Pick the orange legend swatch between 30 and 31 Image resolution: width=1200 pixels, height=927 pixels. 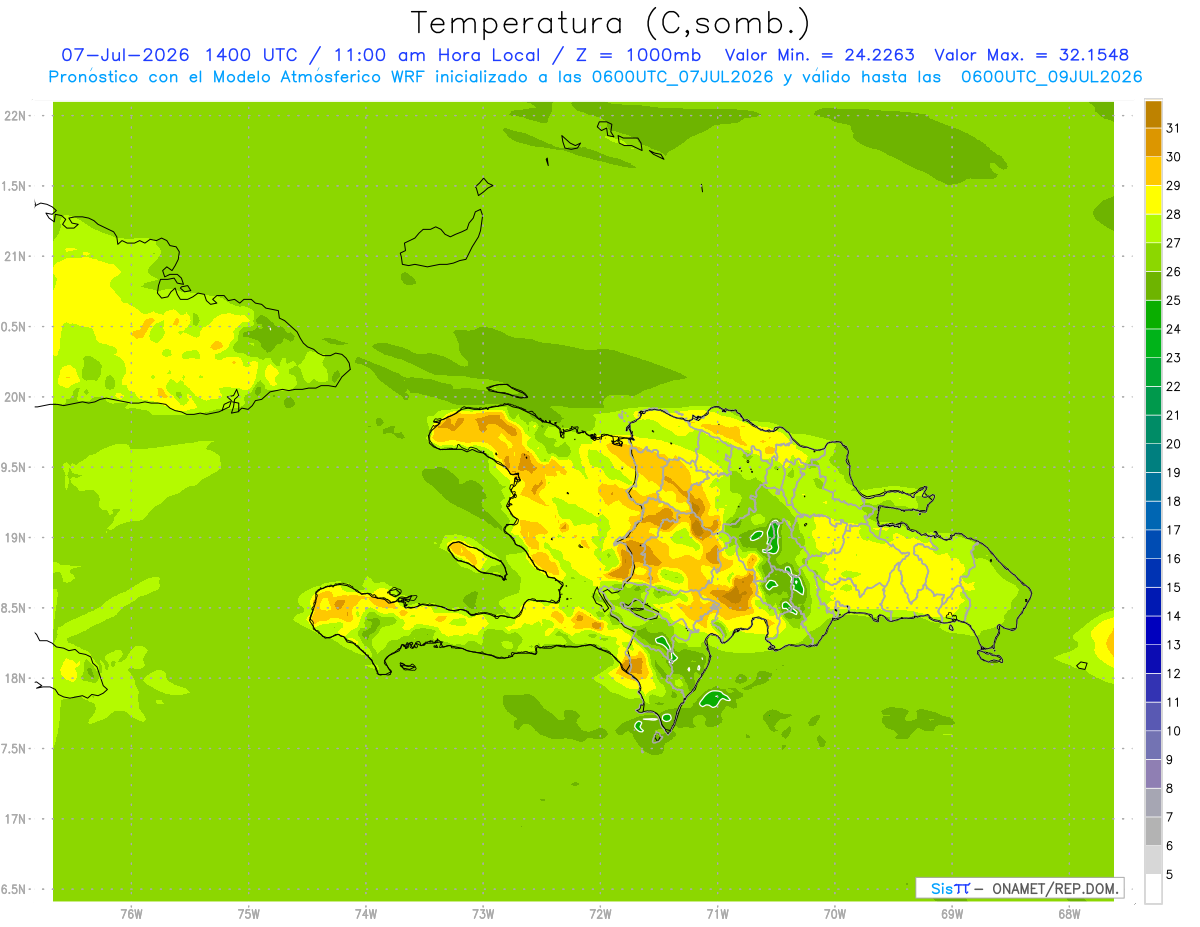point(1153,142)
